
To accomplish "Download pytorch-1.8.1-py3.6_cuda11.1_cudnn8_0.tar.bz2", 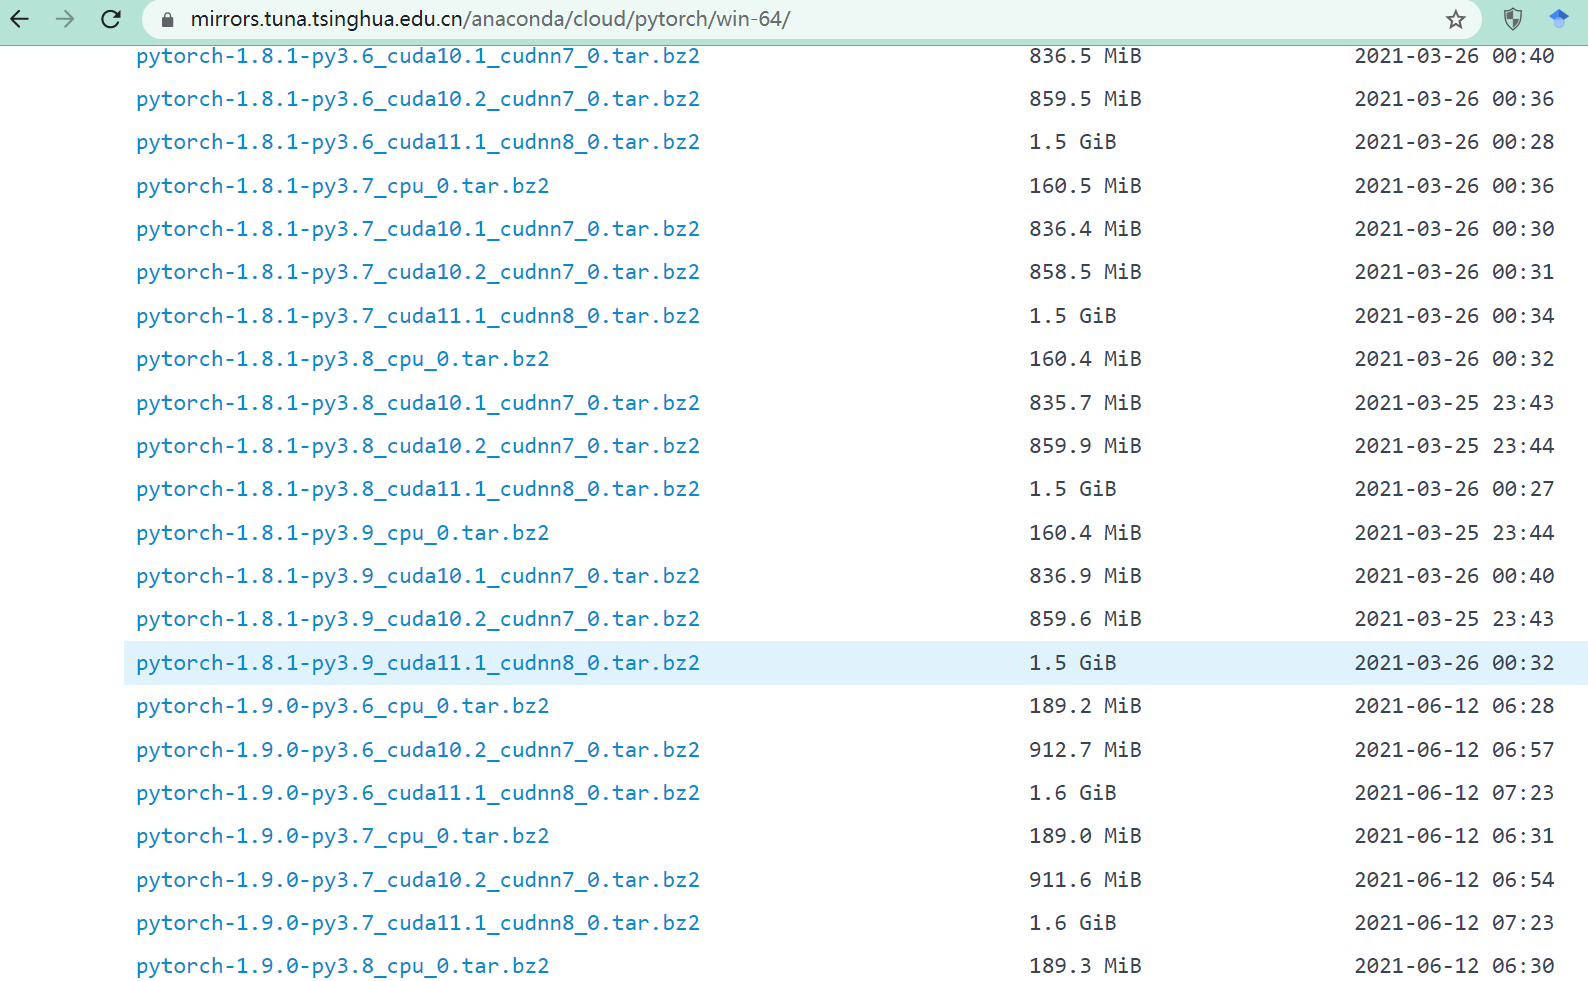I will tap(418, 143).
